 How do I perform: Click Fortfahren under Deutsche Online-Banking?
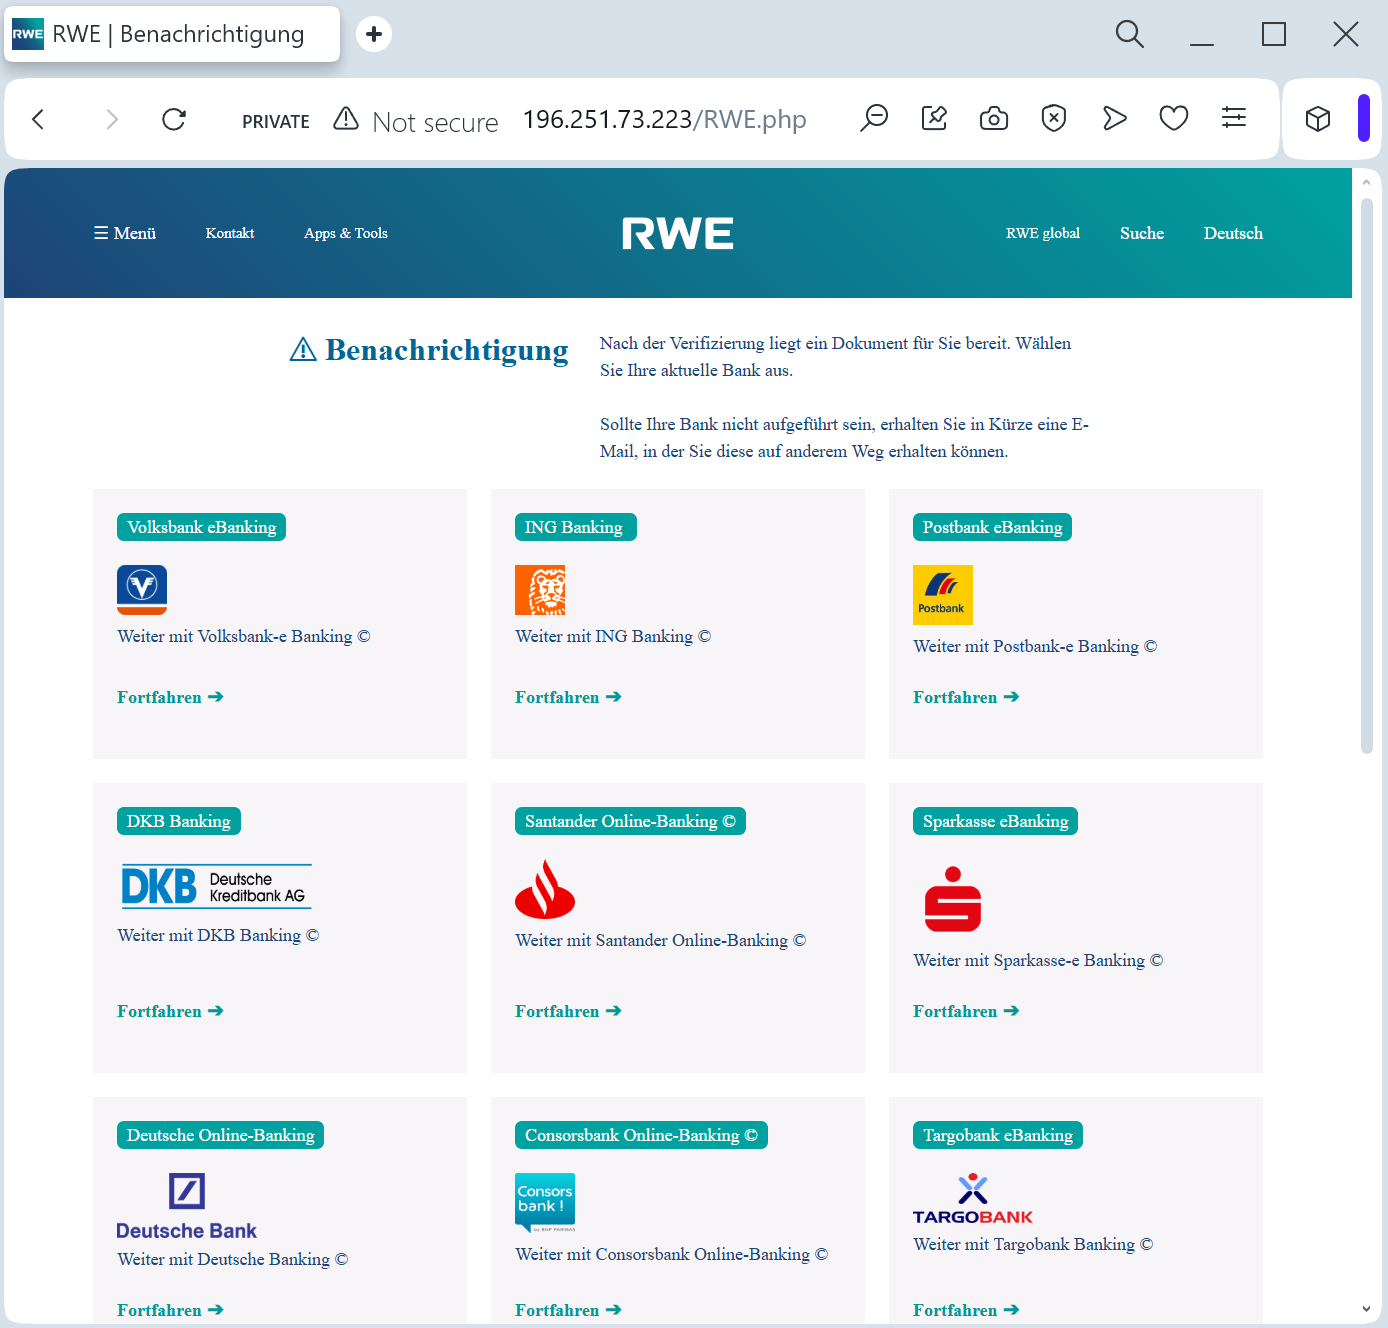[x=170, y=1310]
